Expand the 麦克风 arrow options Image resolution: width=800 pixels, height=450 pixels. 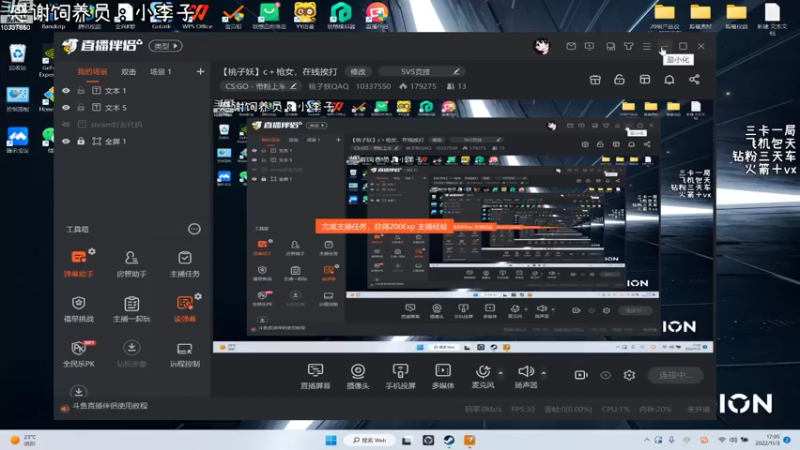[501, 373]
